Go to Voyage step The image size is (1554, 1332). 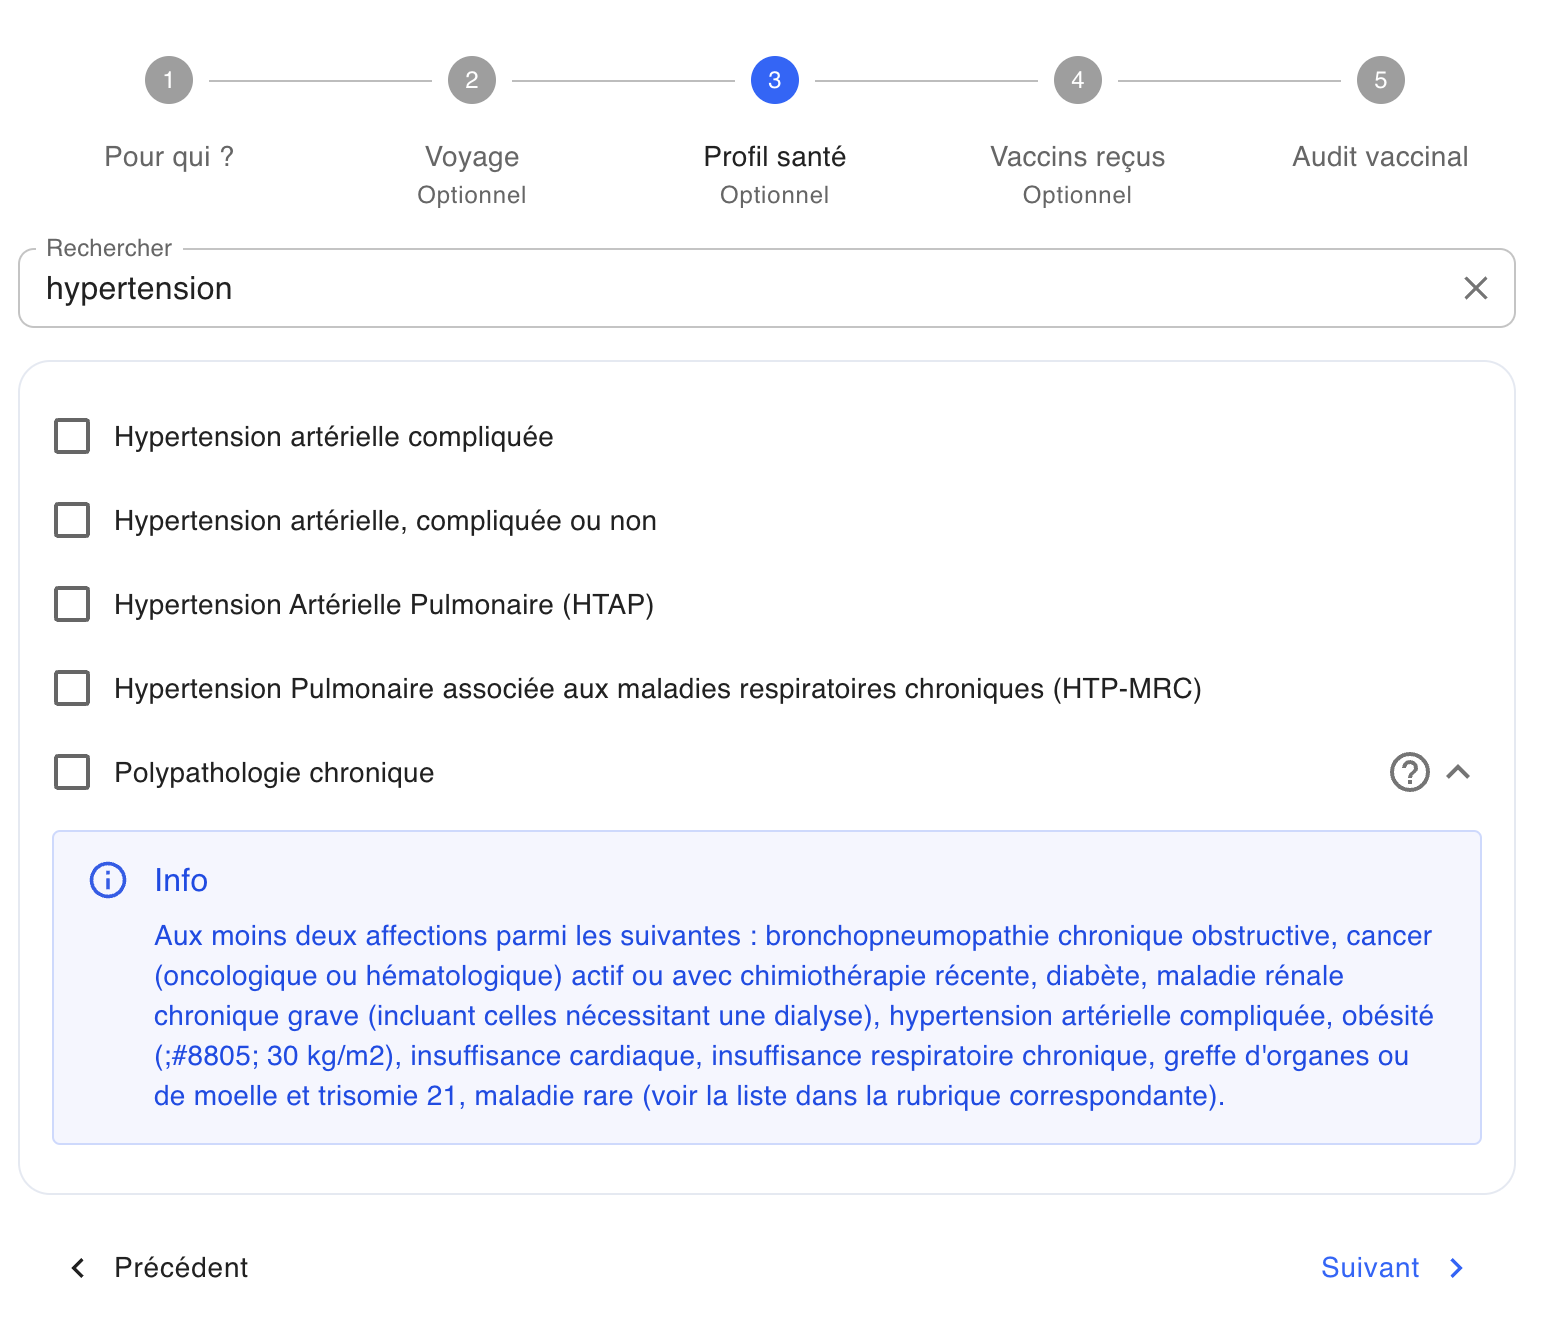[x=472, y=157]
